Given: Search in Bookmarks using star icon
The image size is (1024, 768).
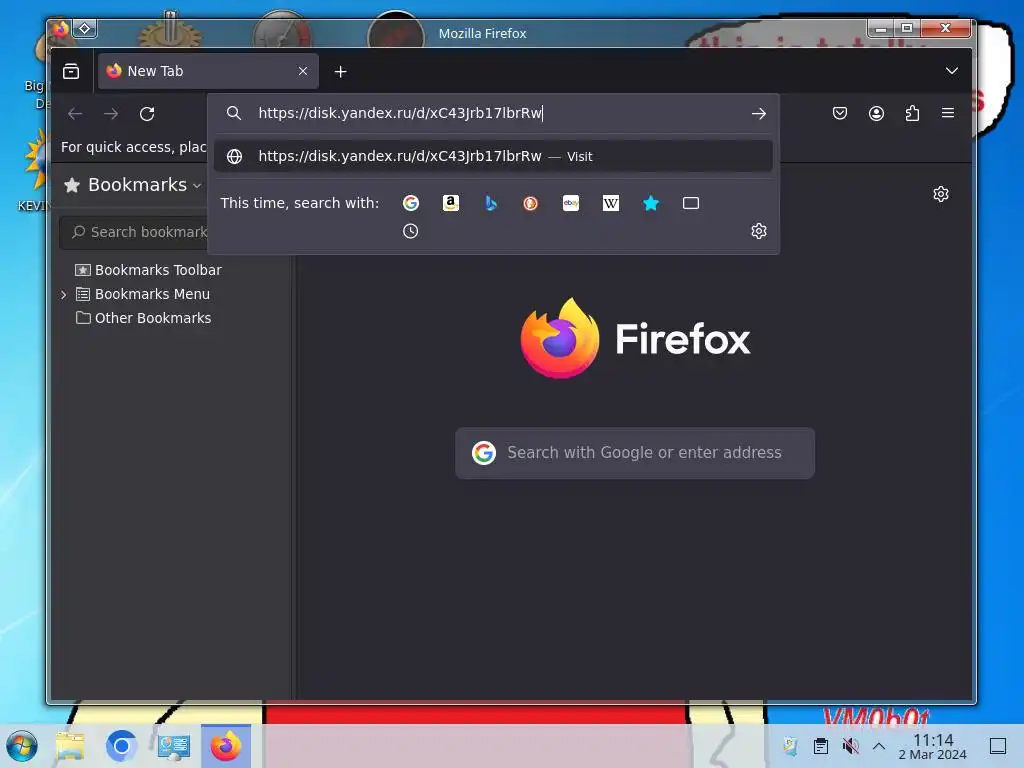Looking at the screenshot, I should tap(651, 203).
